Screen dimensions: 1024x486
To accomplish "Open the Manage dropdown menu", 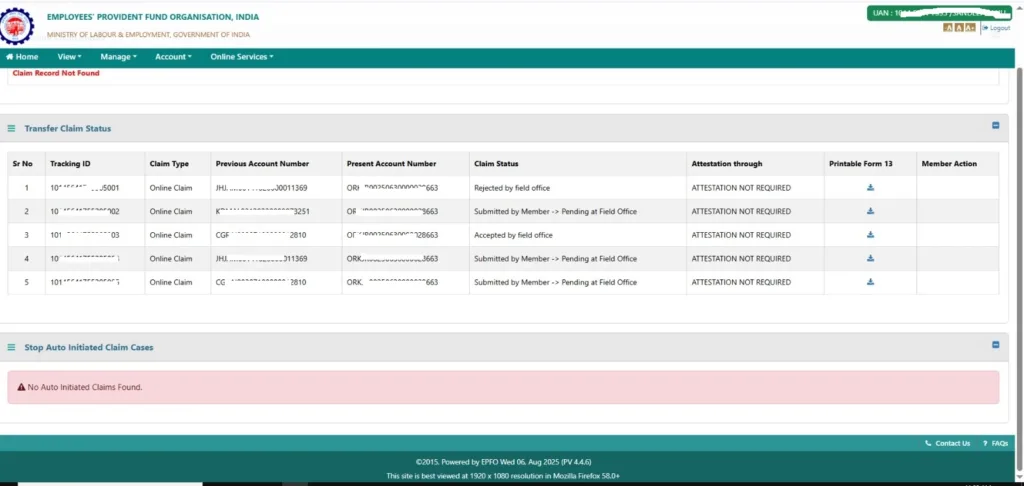I will click(x=118, y=57).
